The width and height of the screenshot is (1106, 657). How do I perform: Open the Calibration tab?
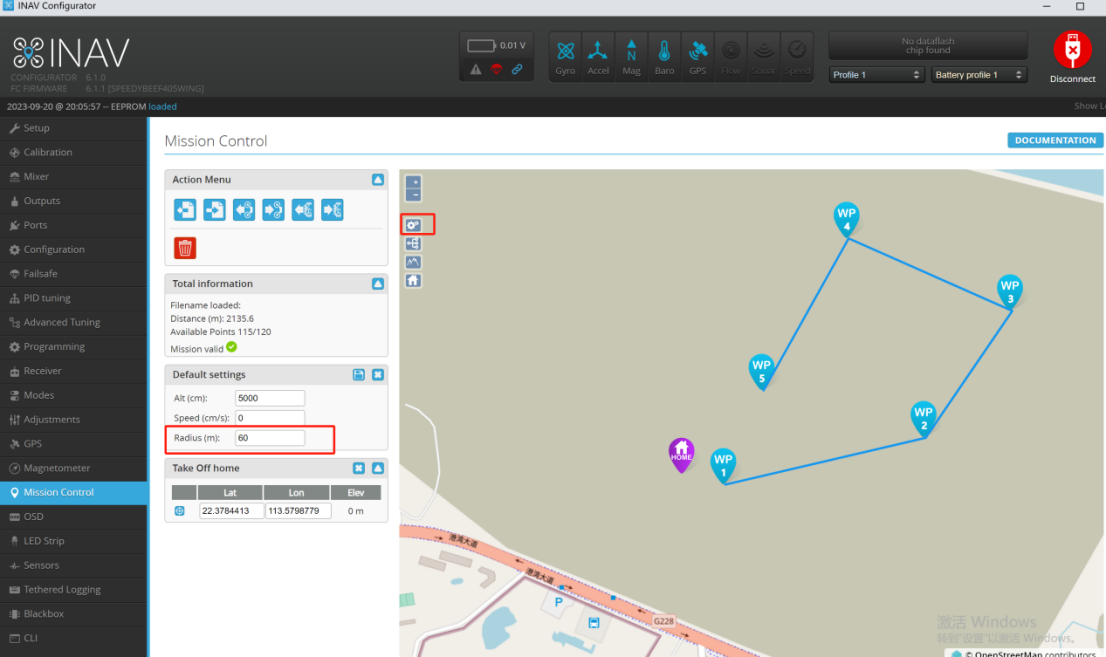(x=73, y=152)
